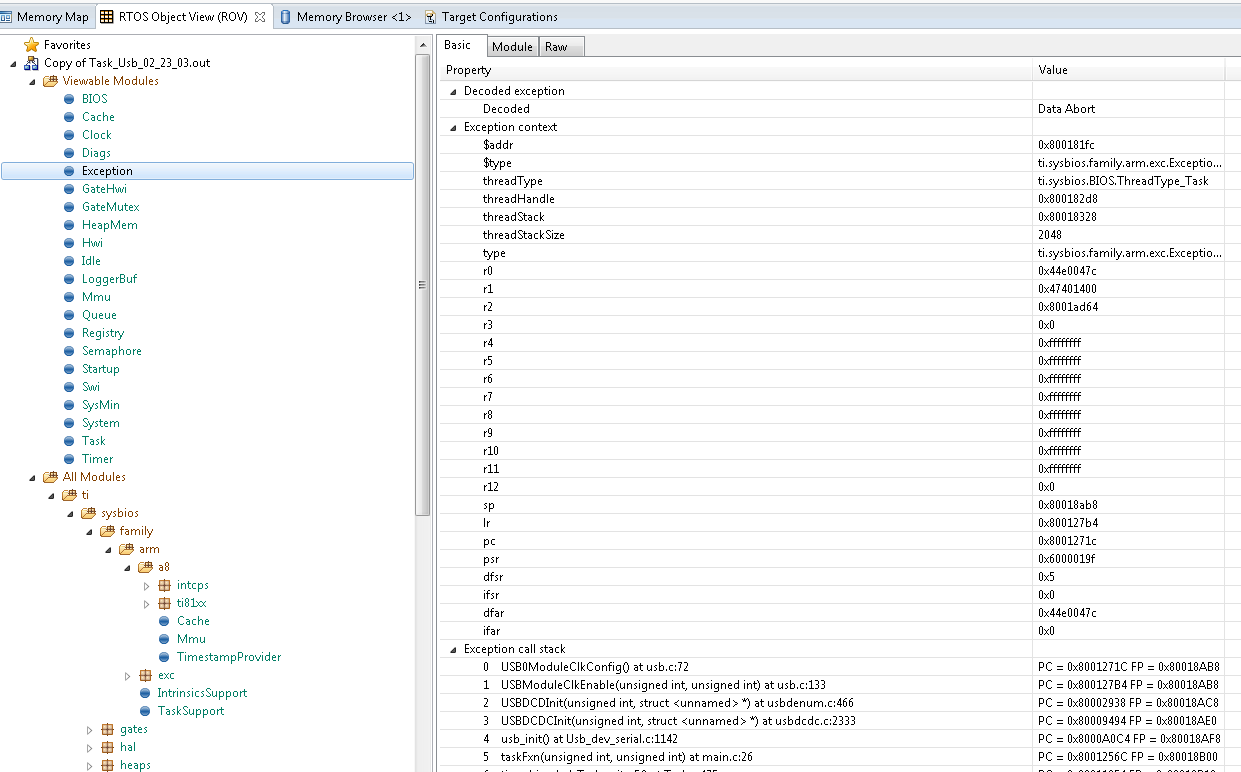Click the LoggerBuf module icon
The height and width of the screenshot is (772, 1241).
coord(69,279)
